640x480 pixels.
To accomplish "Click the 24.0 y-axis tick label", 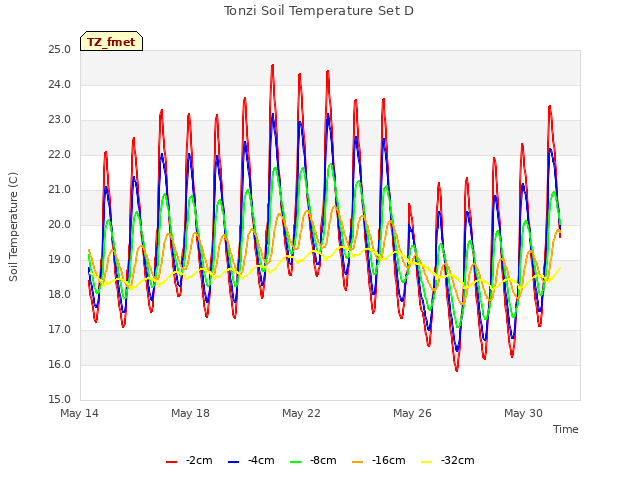I will [60, 85].
